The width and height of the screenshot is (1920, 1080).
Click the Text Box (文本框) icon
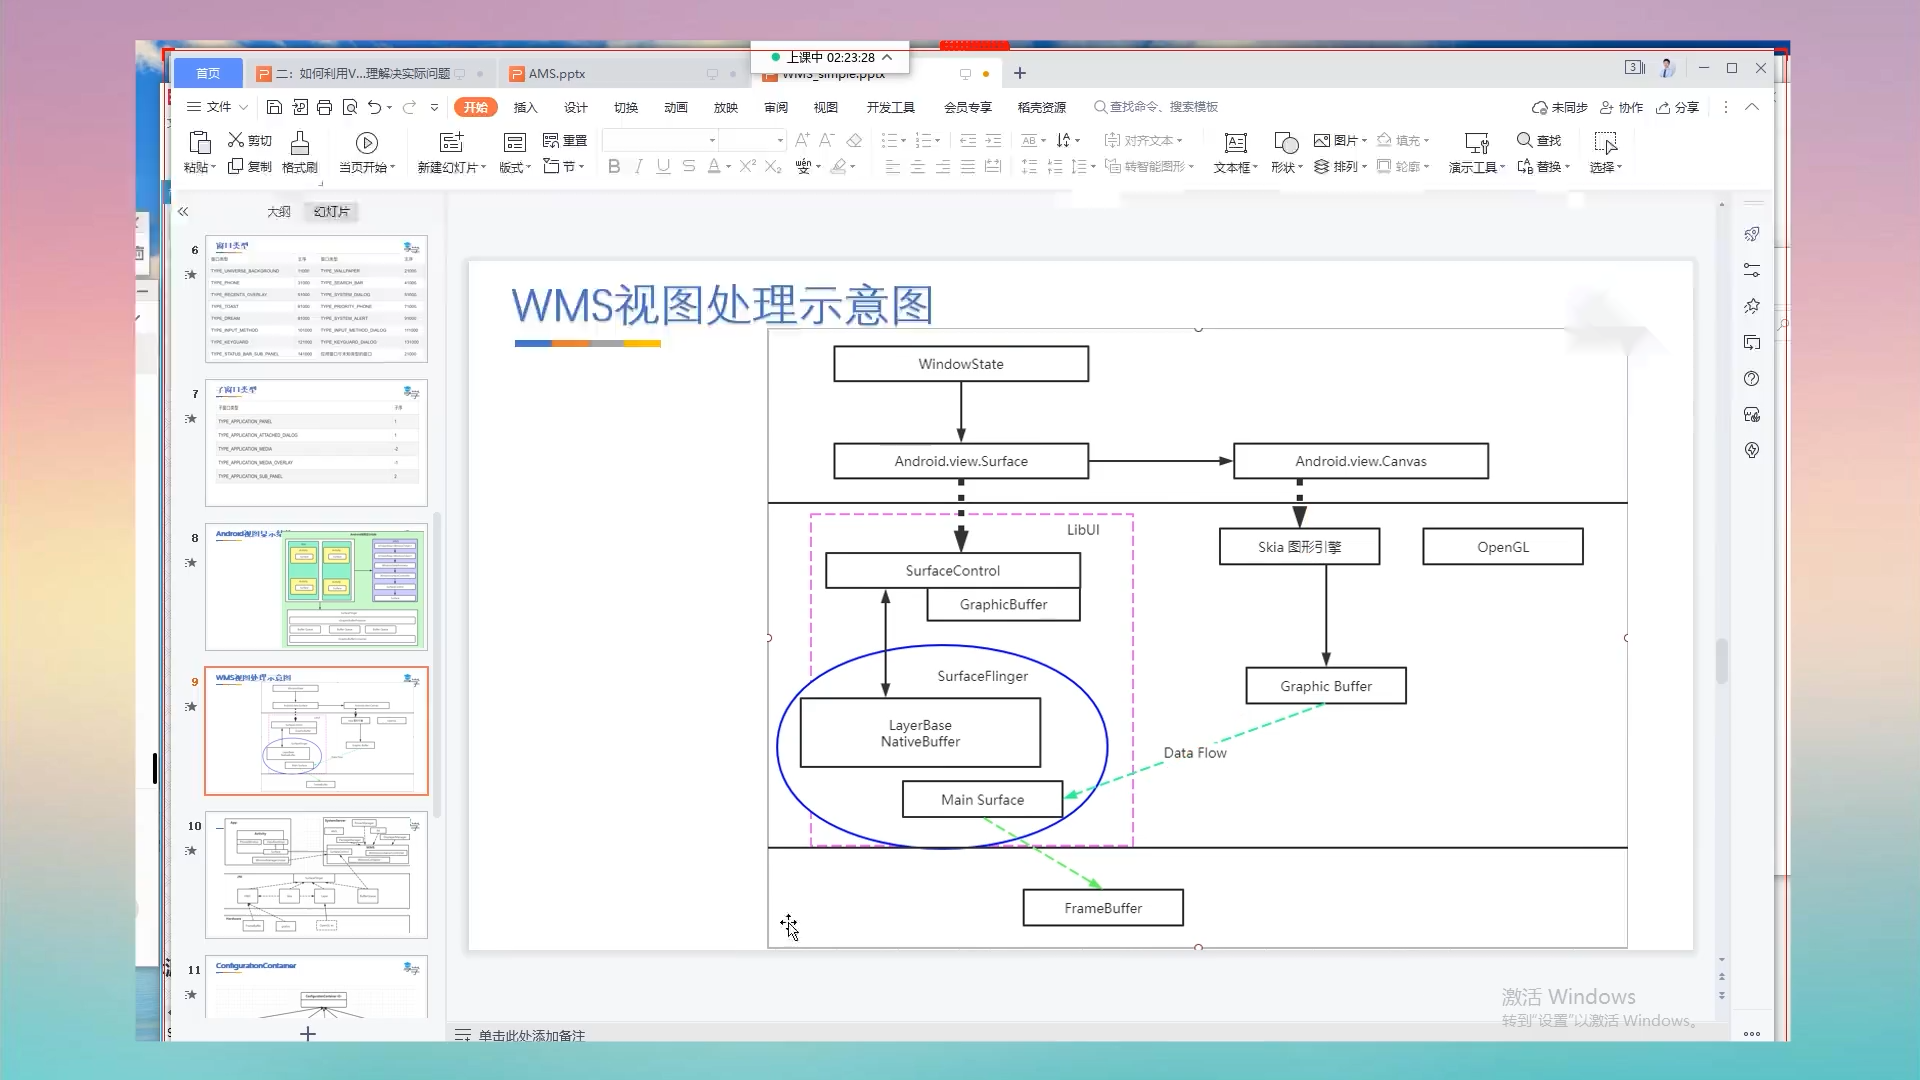point(1235,143)
